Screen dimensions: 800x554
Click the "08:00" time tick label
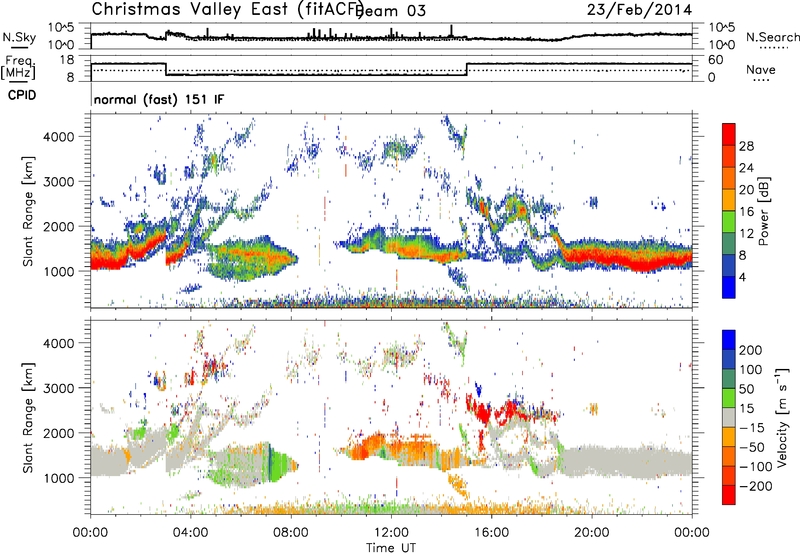tap(291, 533)
